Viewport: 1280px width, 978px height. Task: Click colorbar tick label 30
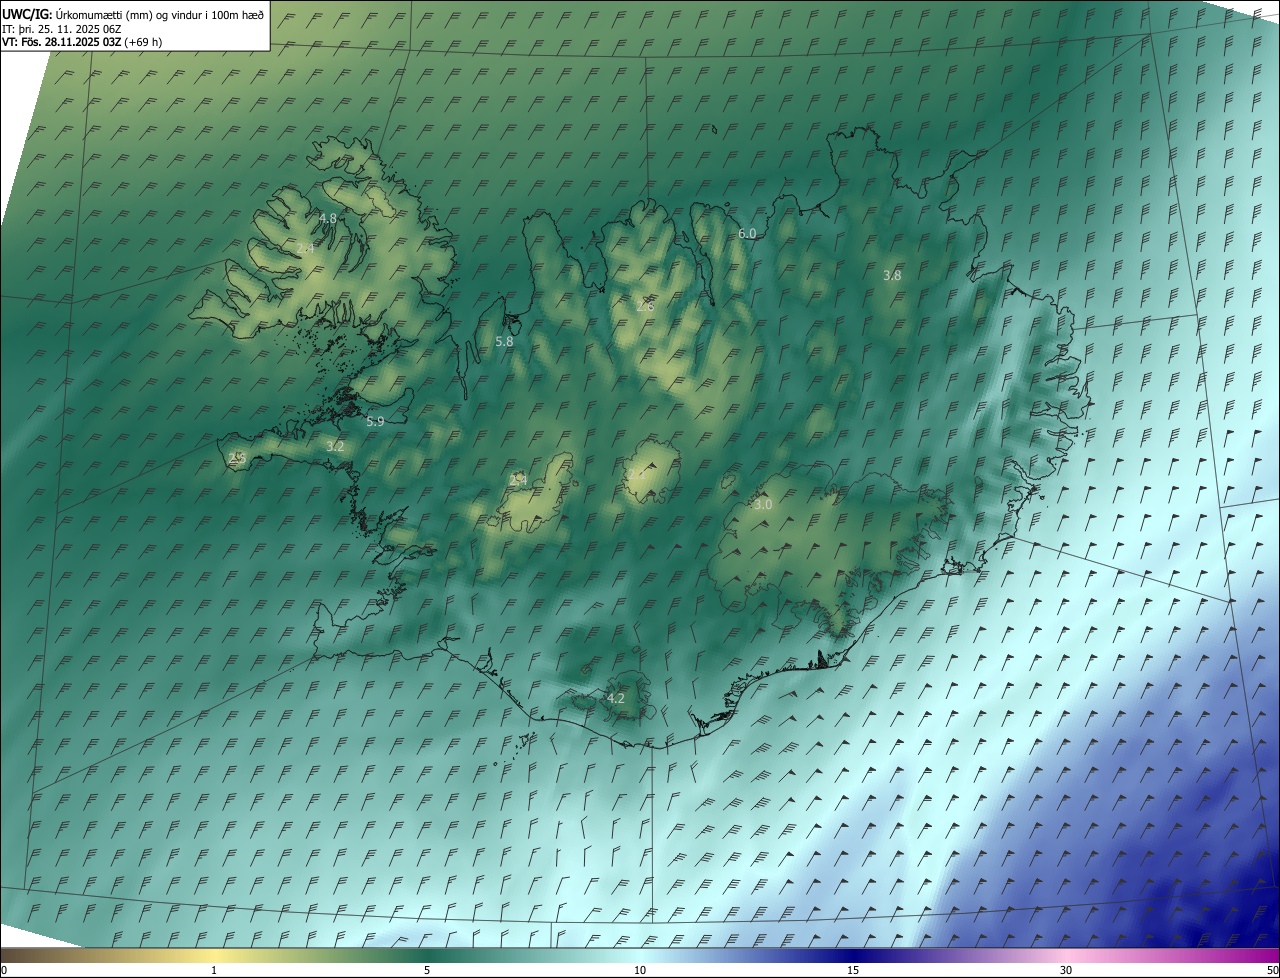tap(1066, 970)
